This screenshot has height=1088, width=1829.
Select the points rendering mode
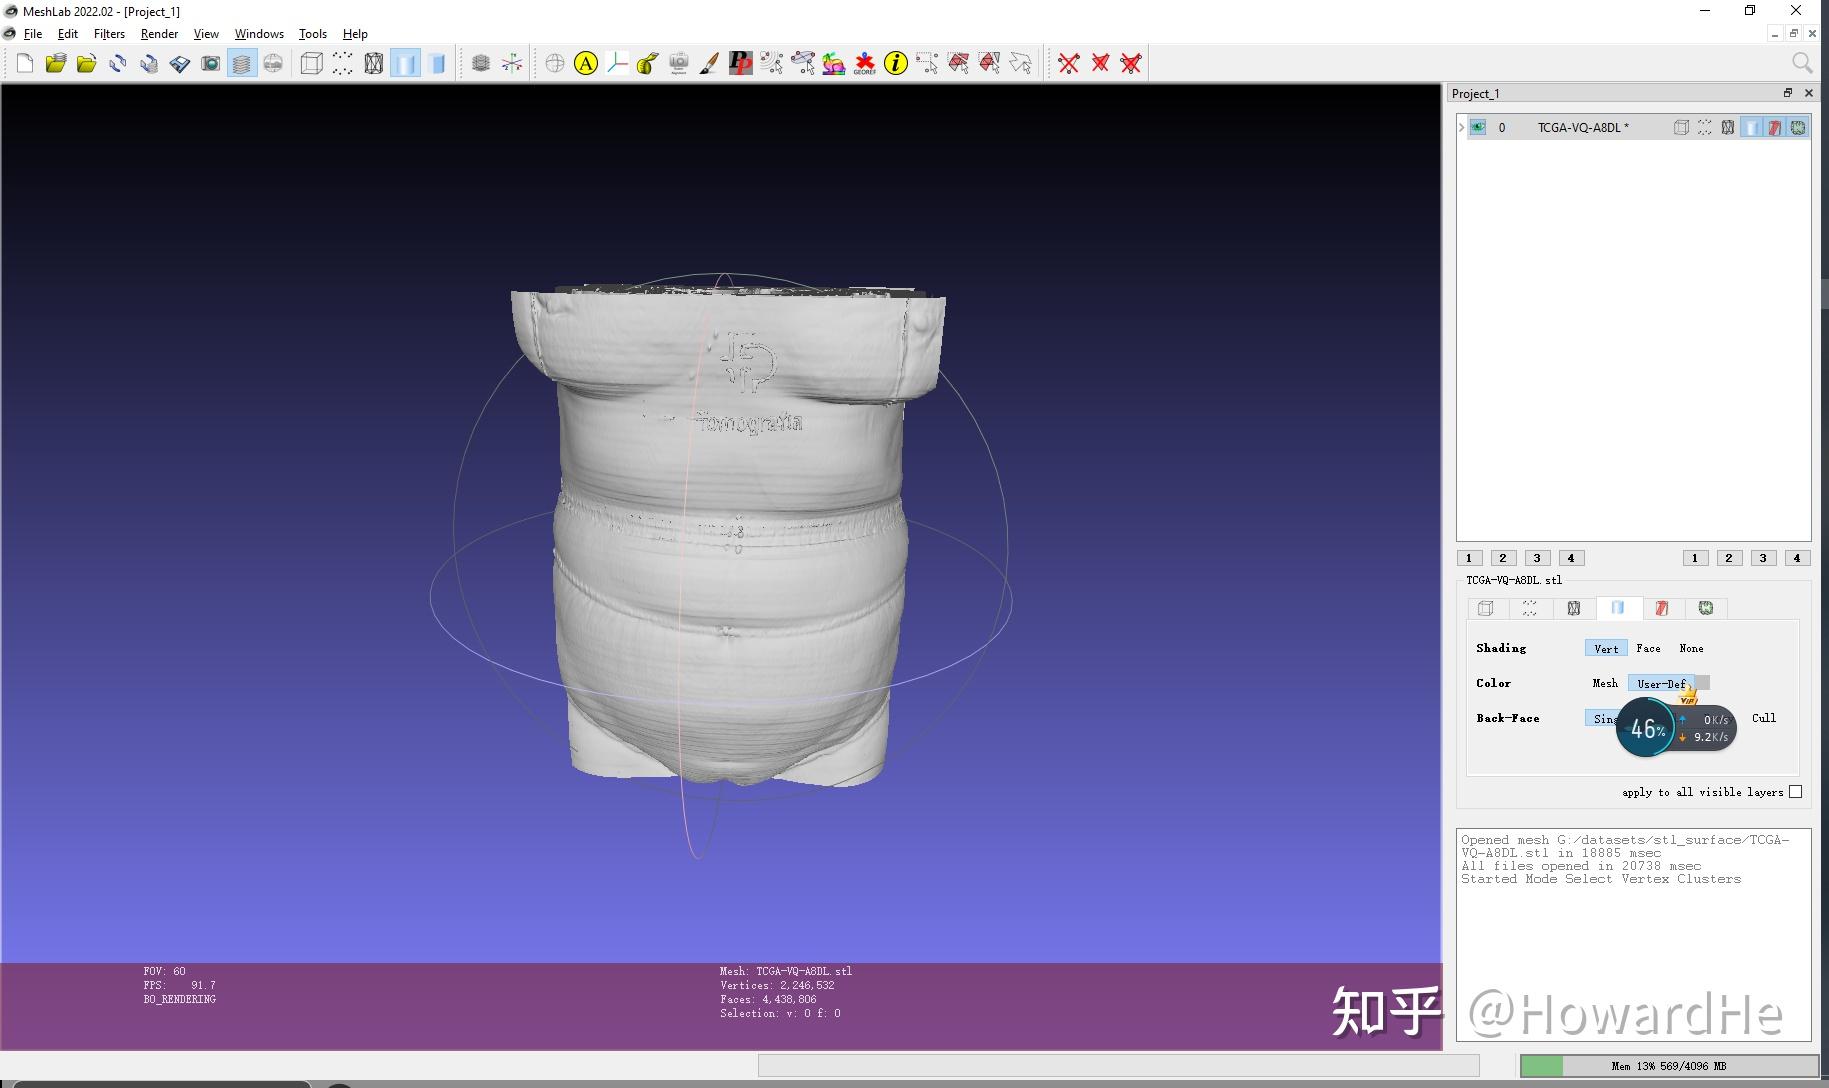pyautogui.click(x=342, y=63)
